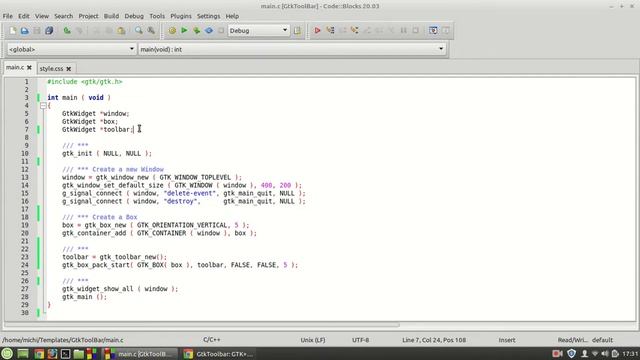
Task: Run the program with the green play icon
Action: click(184, 31)
